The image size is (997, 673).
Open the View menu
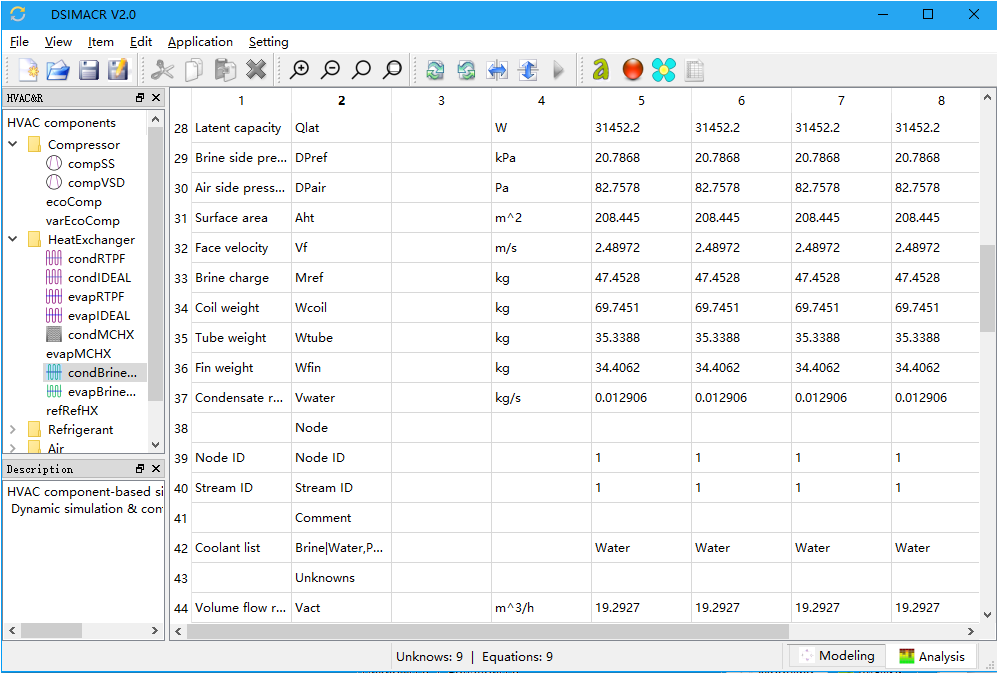[58, 42]
